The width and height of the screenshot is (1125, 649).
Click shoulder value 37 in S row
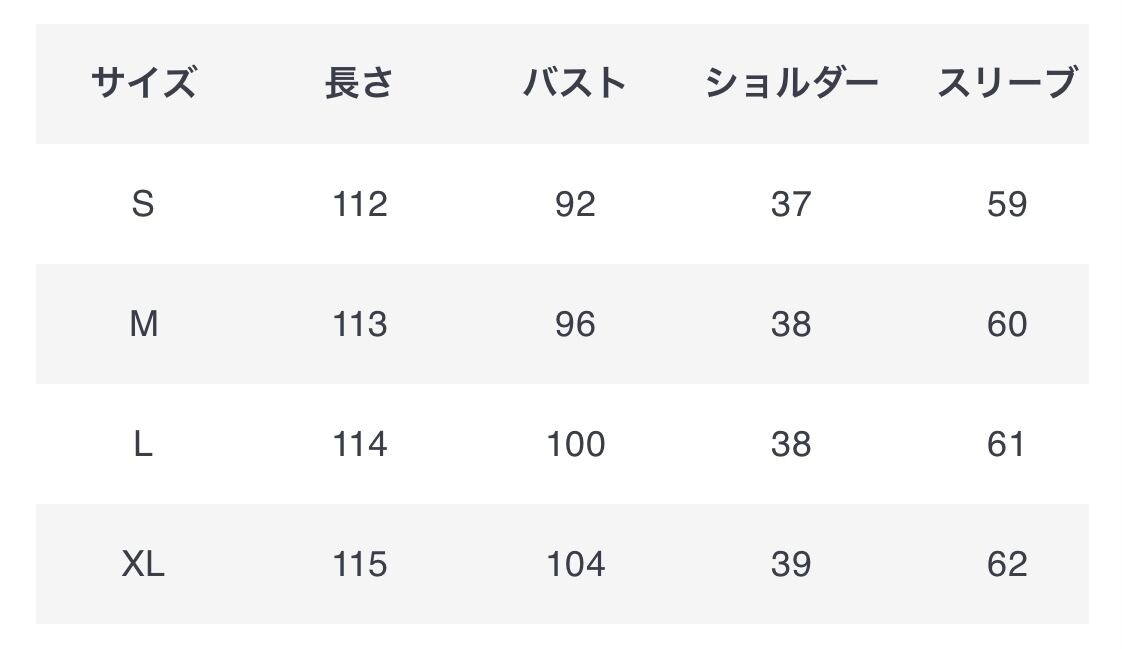tap(791, 204)
